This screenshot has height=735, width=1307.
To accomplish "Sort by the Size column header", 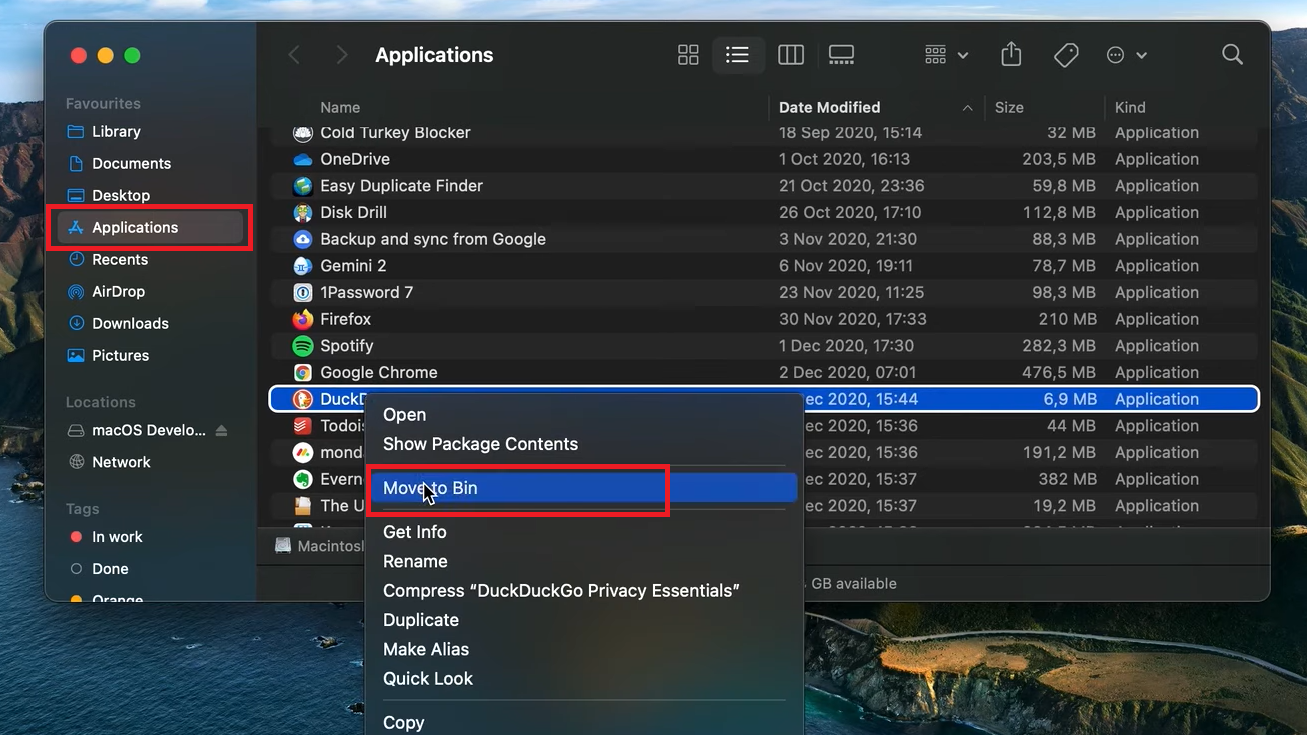I will [x=1009, y=107].
